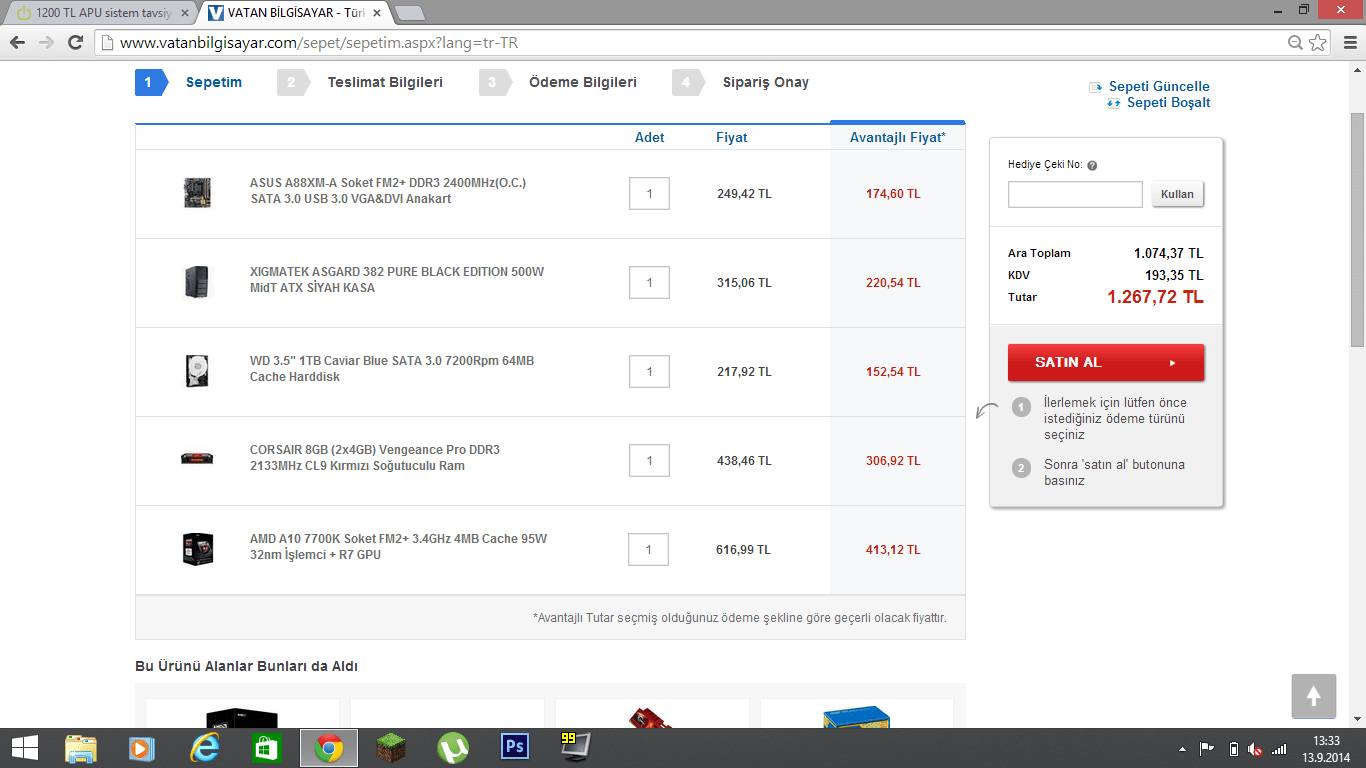This screenshot has height=768, width=1366.
Task: Open the Fraps 99 monitor taskbar icon
Action: pyautogui.click(x=575, y=746)
